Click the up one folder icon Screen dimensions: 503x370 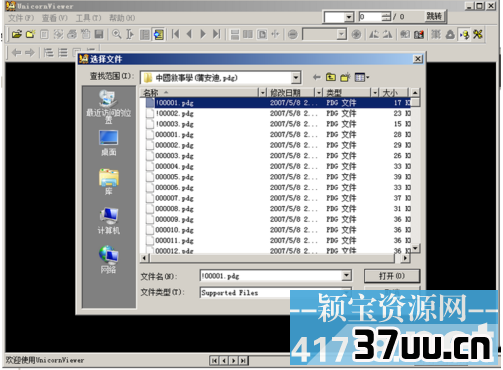point(330,77)
